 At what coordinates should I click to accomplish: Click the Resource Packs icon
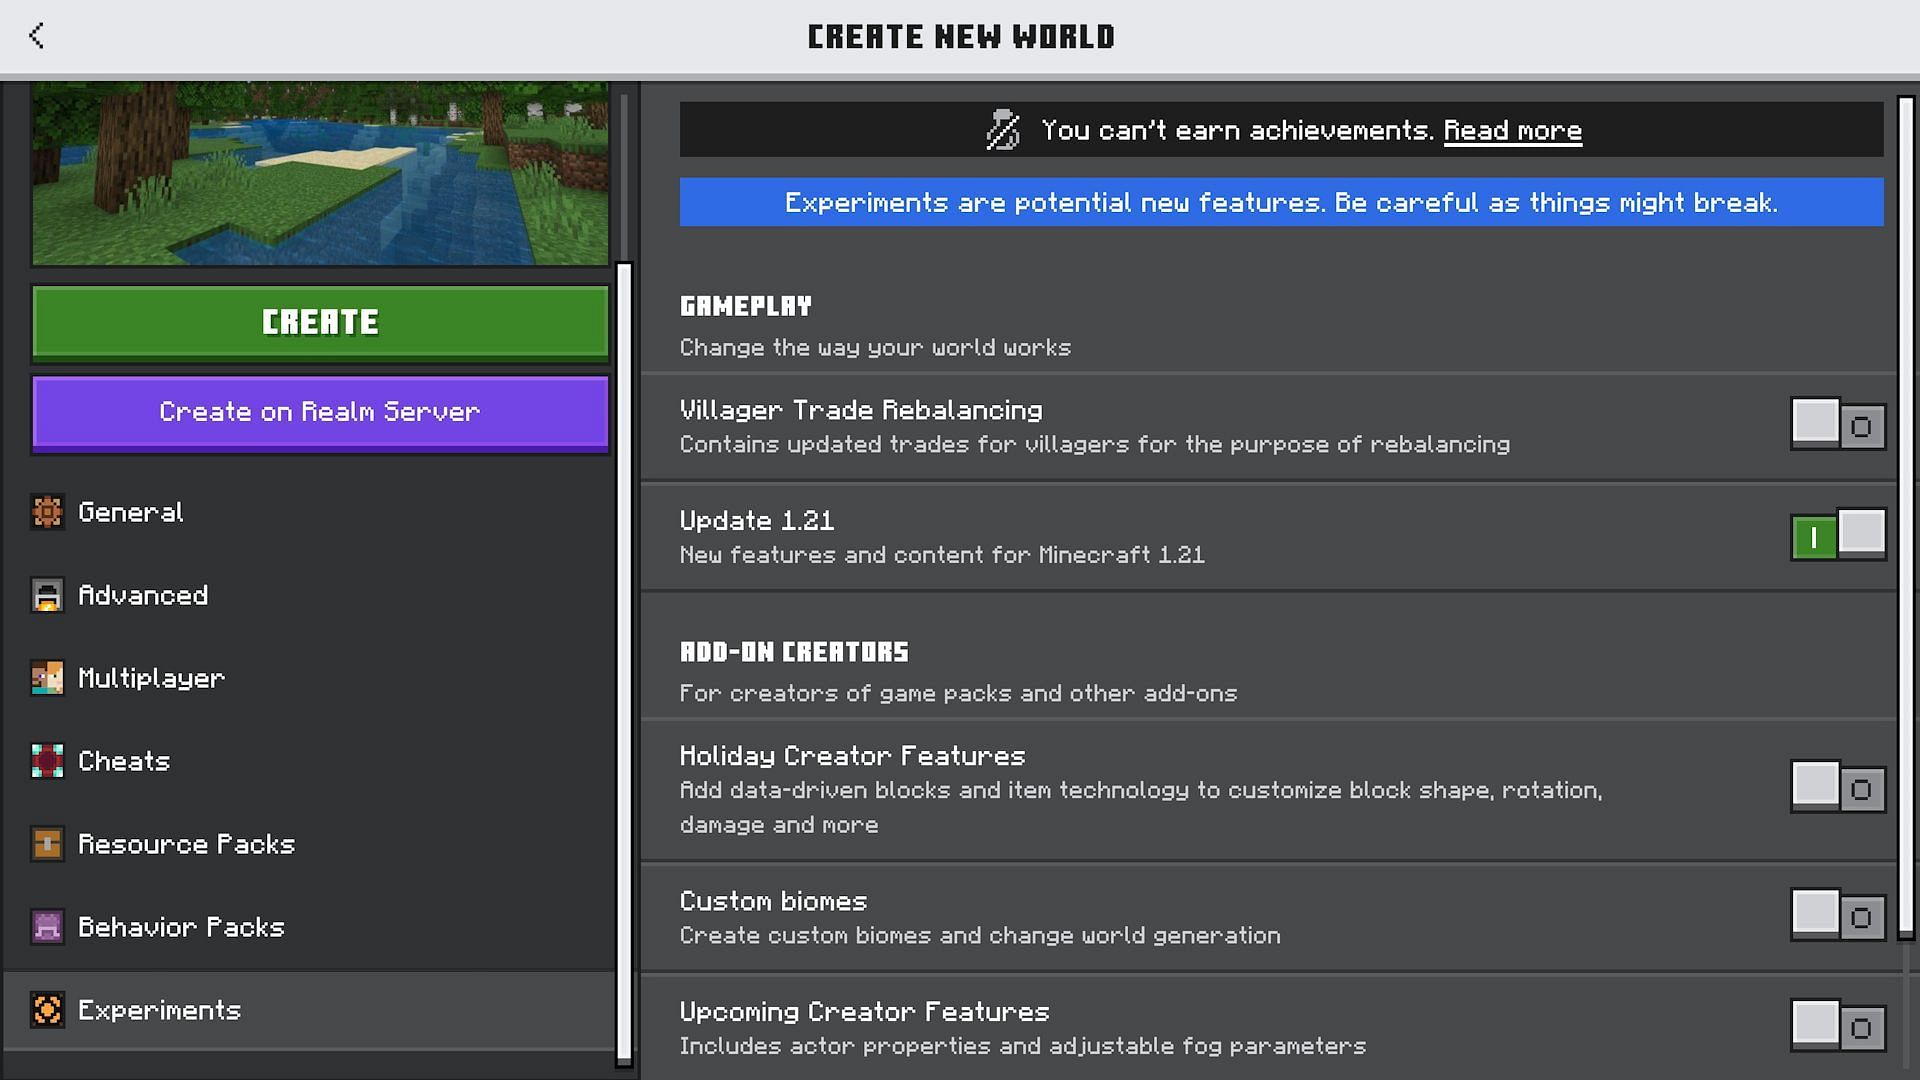[x=47, y=844]
